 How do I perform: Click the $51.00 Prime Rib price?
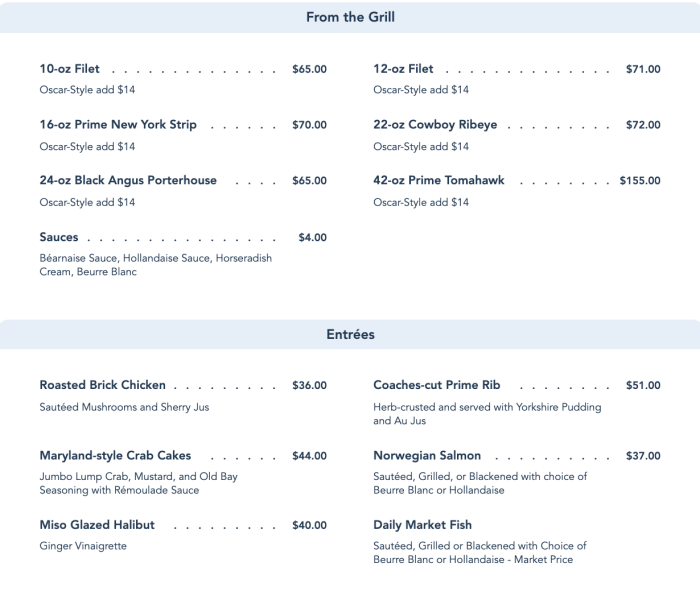(643, 385)
